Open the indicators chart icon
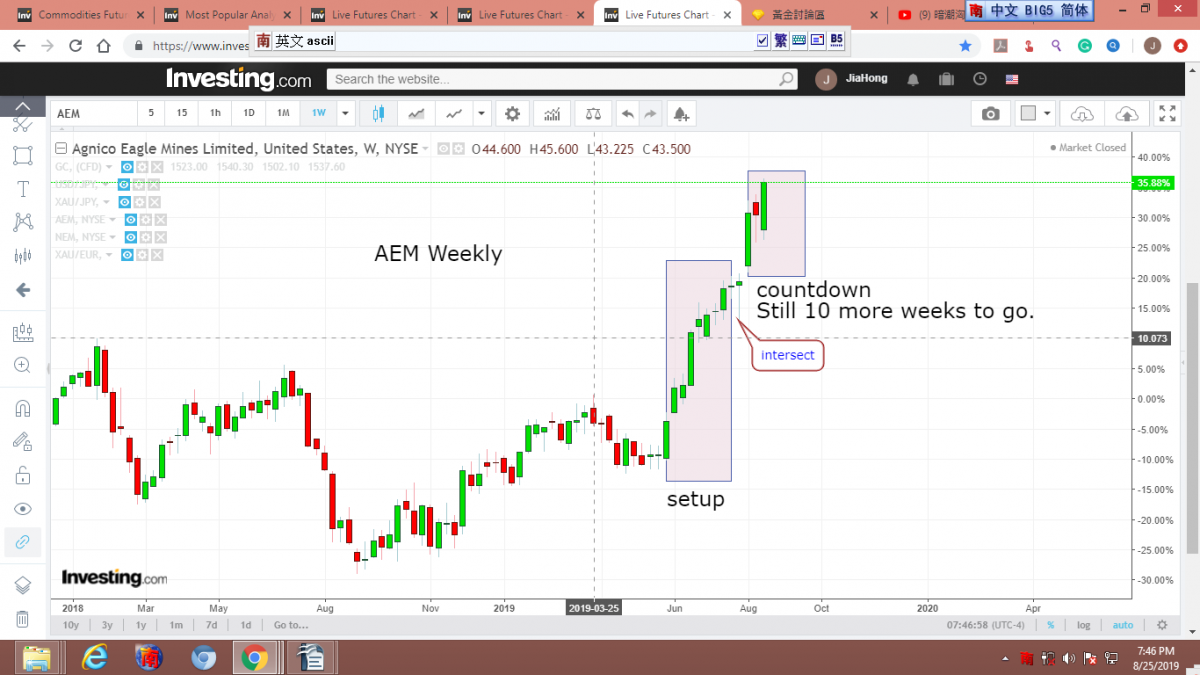Image resolution: width=1200 pixels, height=675 pixels. click(x=552, y=114)
